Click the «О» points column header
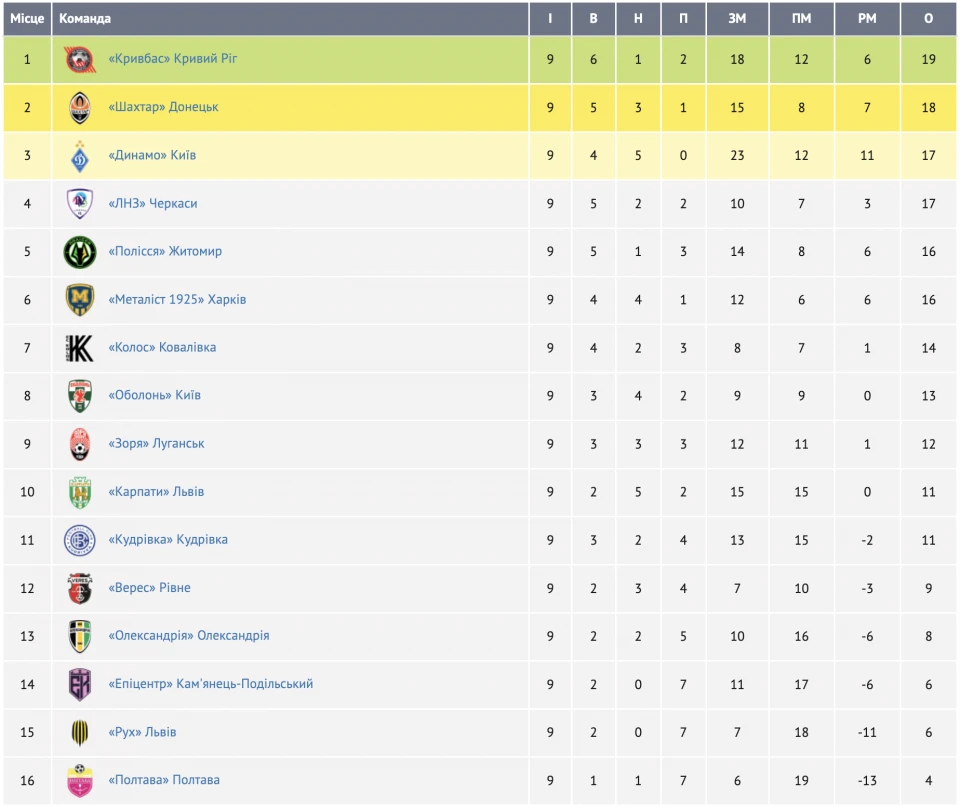960x807 pixels. pyautogui.click(x=929, y=19)
